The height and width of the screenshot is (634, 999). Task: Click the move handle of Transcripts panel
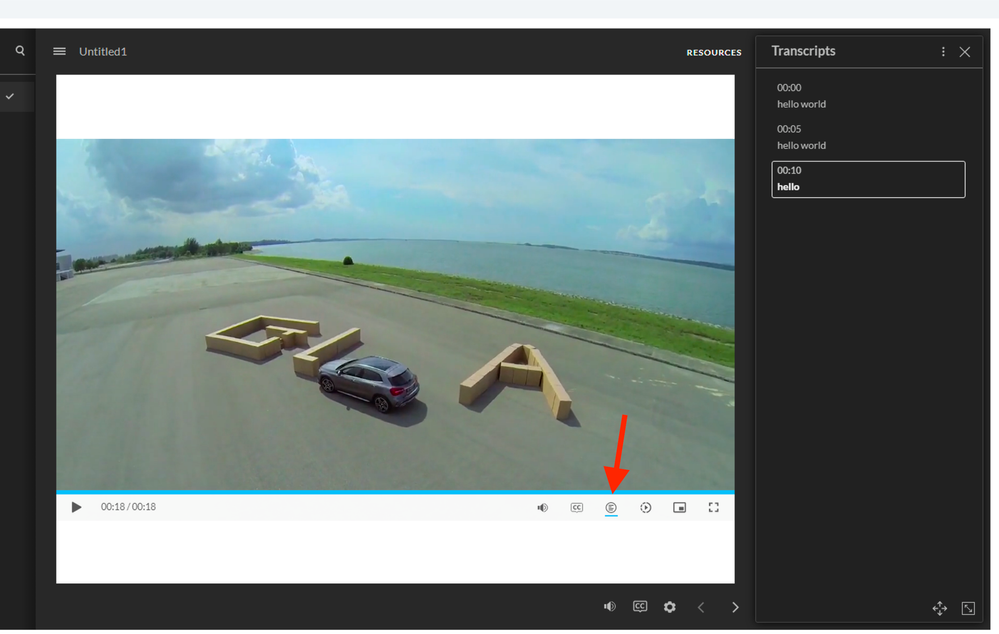coord(940,608)
